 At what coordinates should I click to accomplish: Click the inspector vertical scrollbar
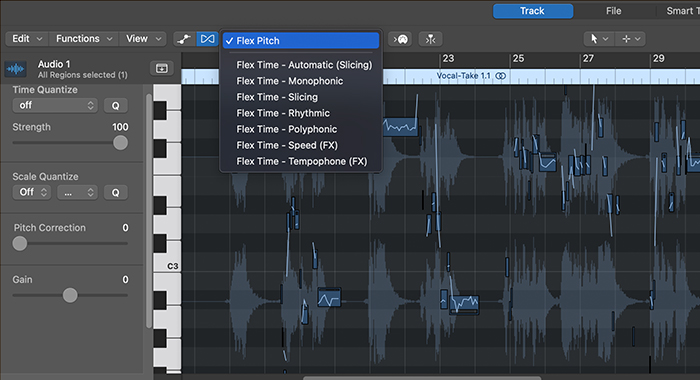(149, 211)
